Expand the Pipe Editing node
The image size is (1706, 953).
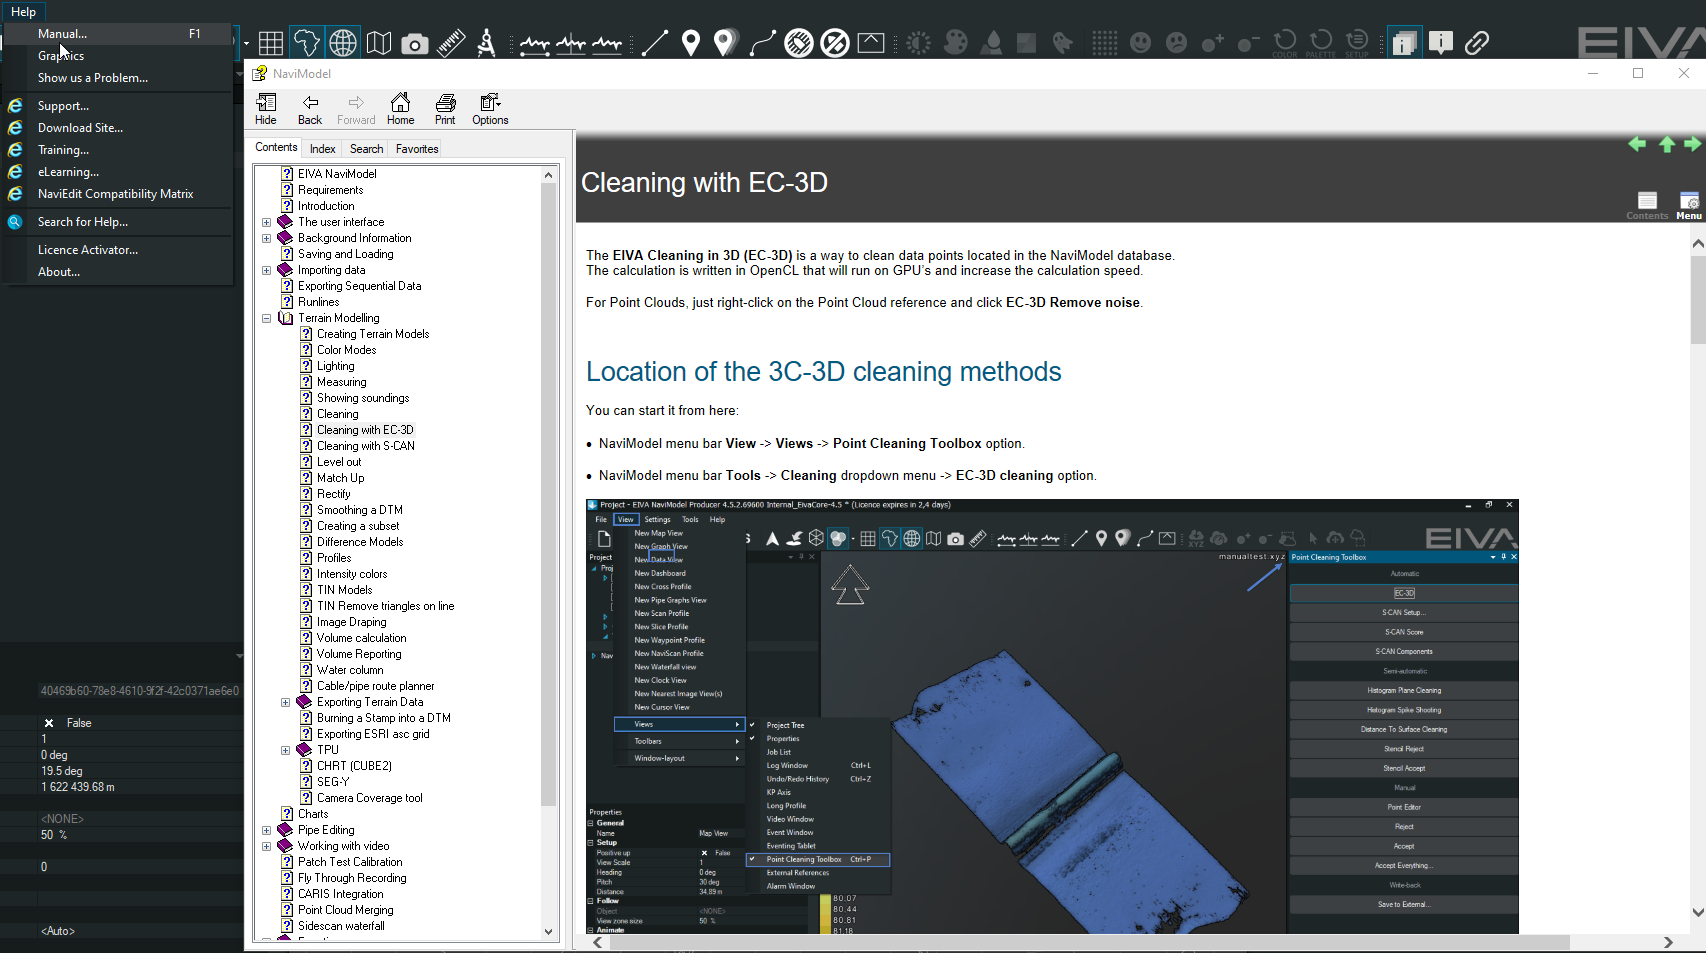[266, 830]
